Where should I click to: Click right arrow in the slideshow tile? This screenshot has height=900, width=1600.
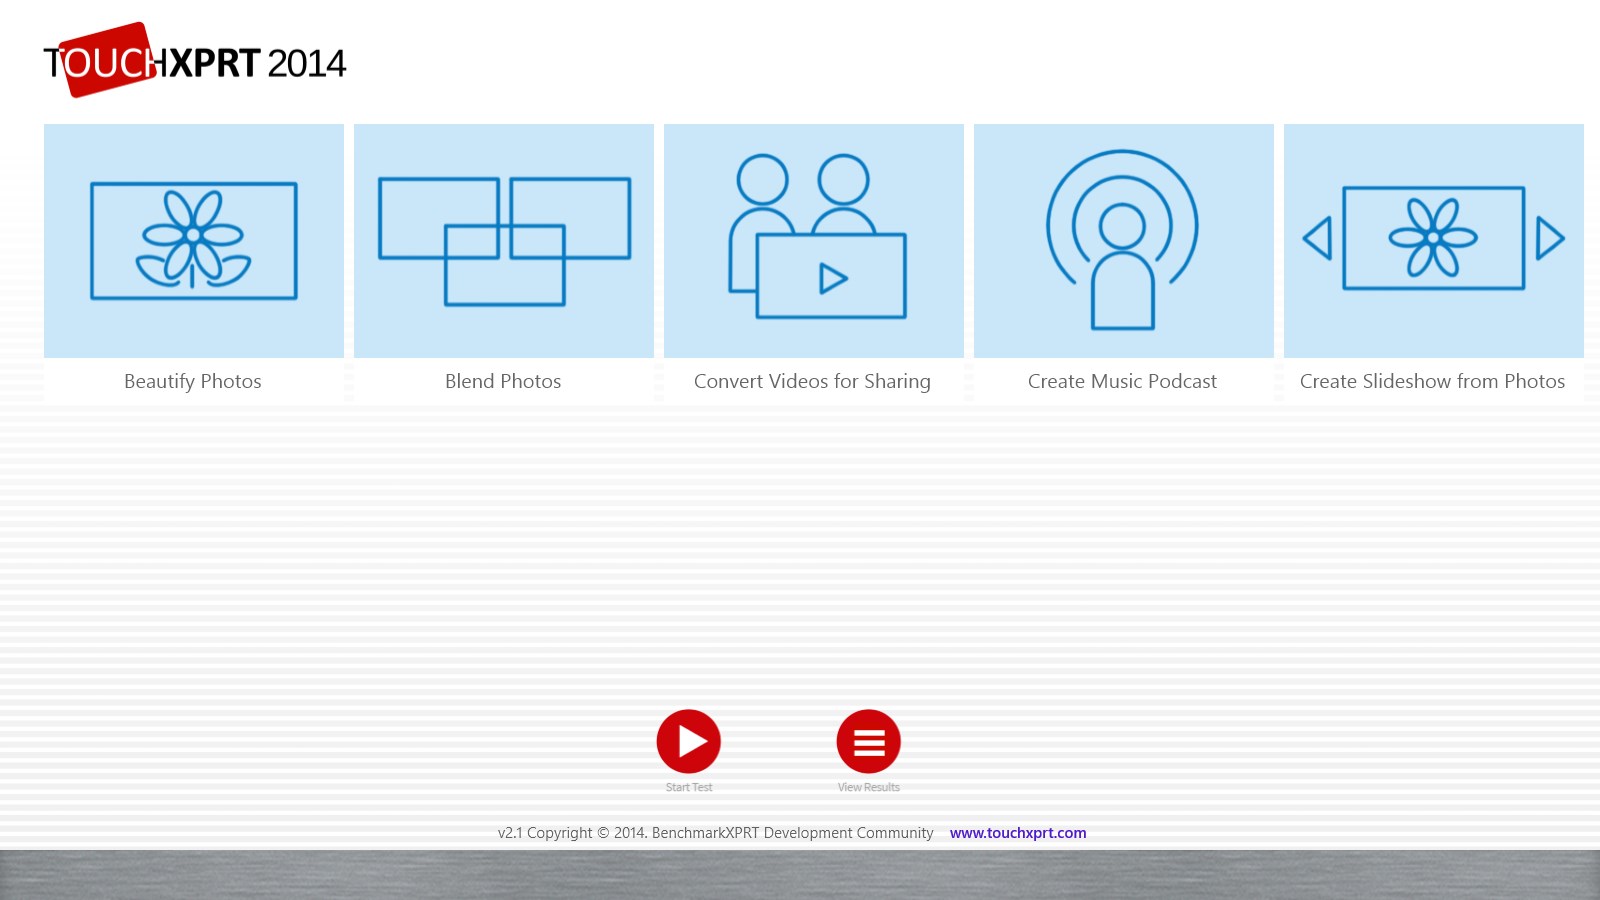click(x=1549, y=238)
